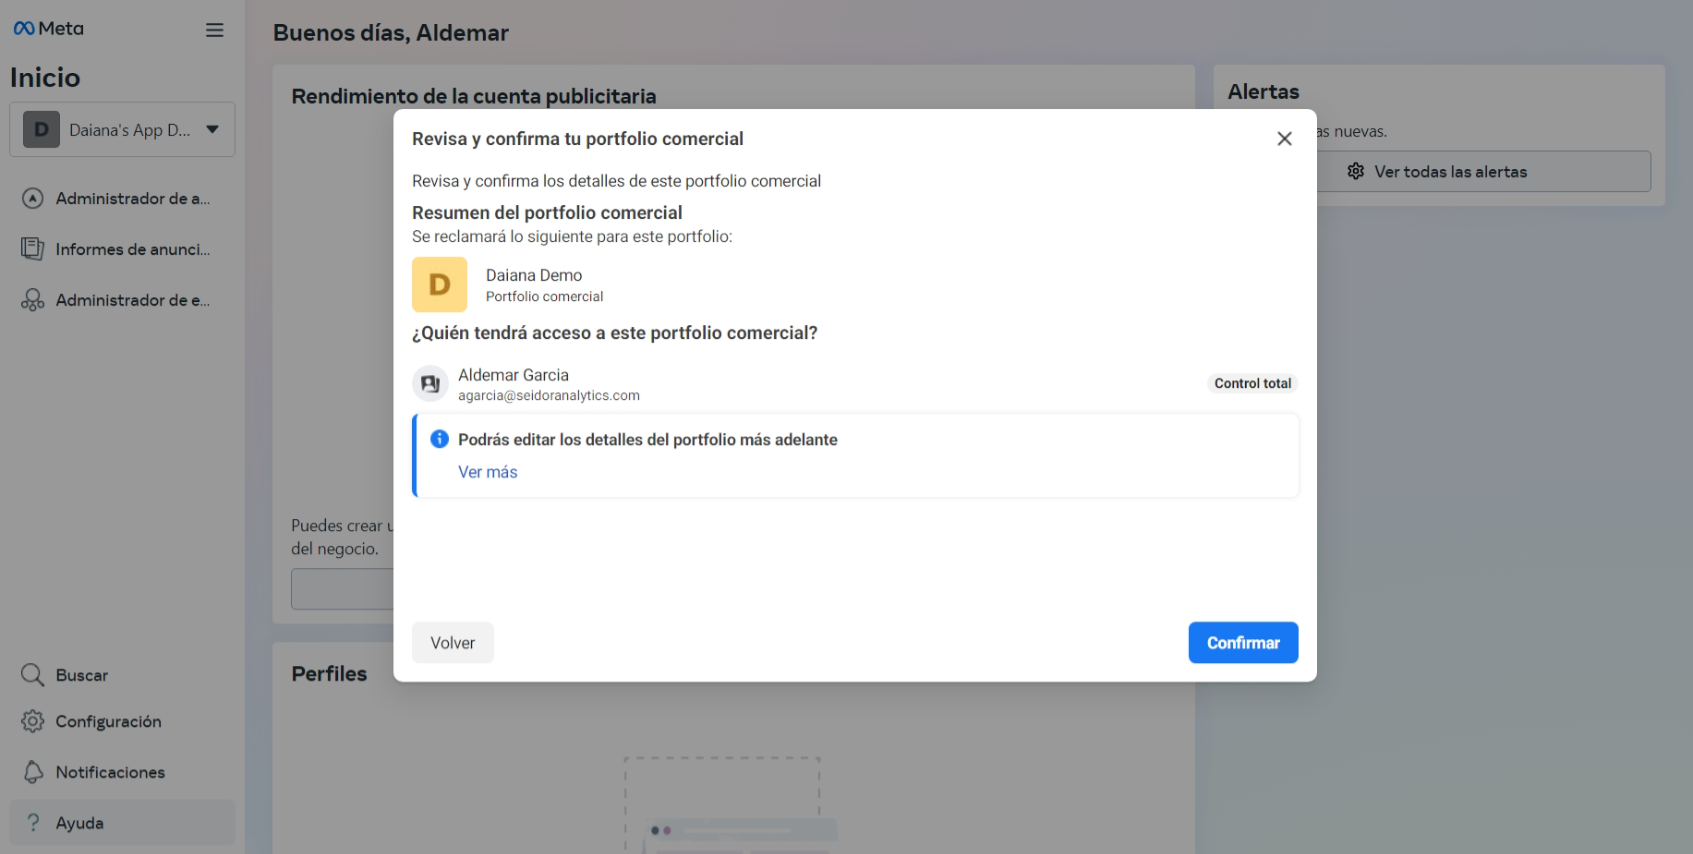
Task: Open the Ver más link
Action: coord(487,472)
